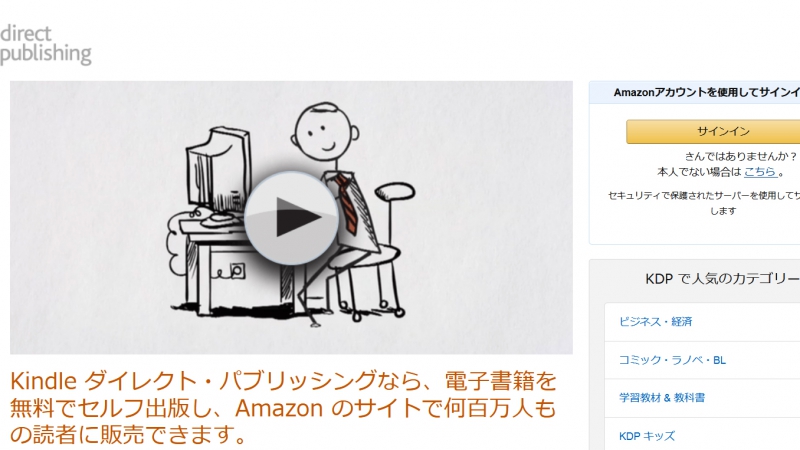Click the stick figure's smiling face
The height and width of the screenshot is (450, 800).
pos(323,131)
